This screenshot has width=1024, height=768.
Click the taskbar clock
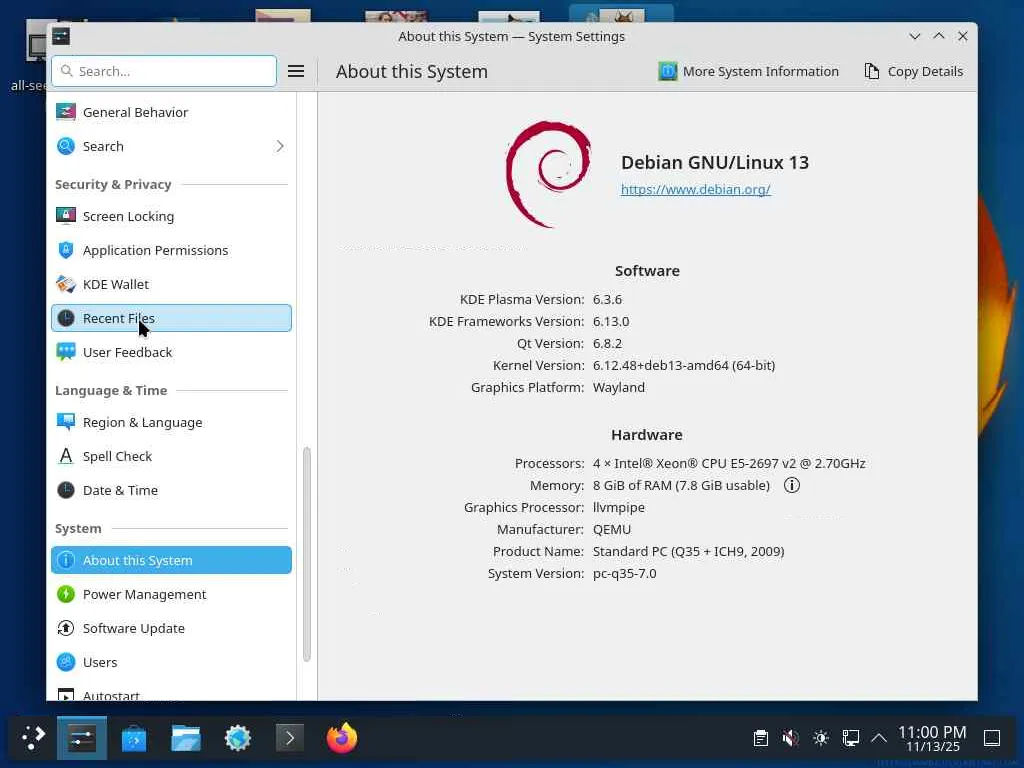(x=932, y=738)
